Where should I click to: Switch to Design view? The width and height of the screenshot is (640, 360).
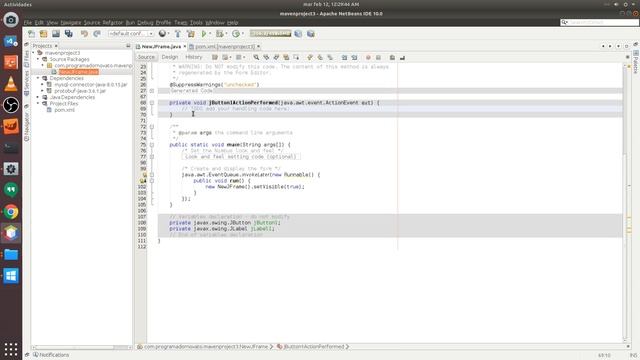point(170,58)
